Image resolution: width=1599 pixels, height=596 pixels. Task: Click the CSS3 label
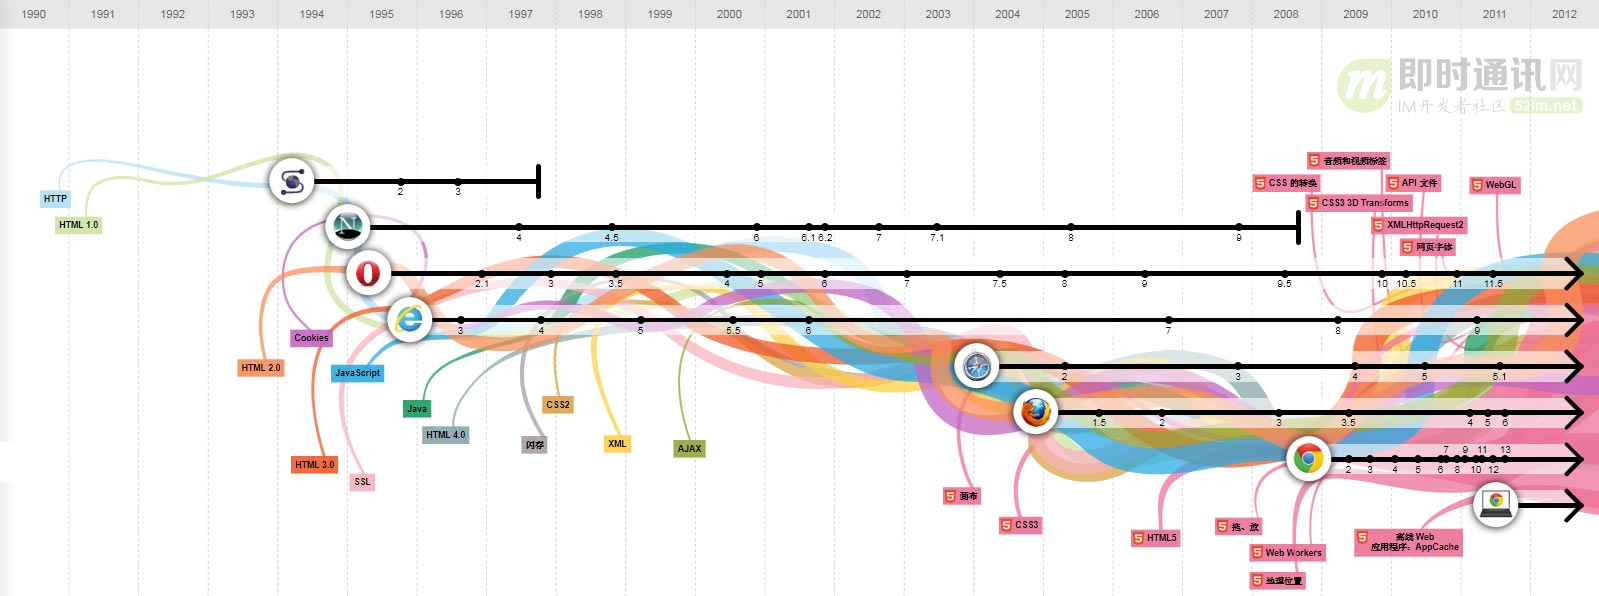pos(1020,525)
